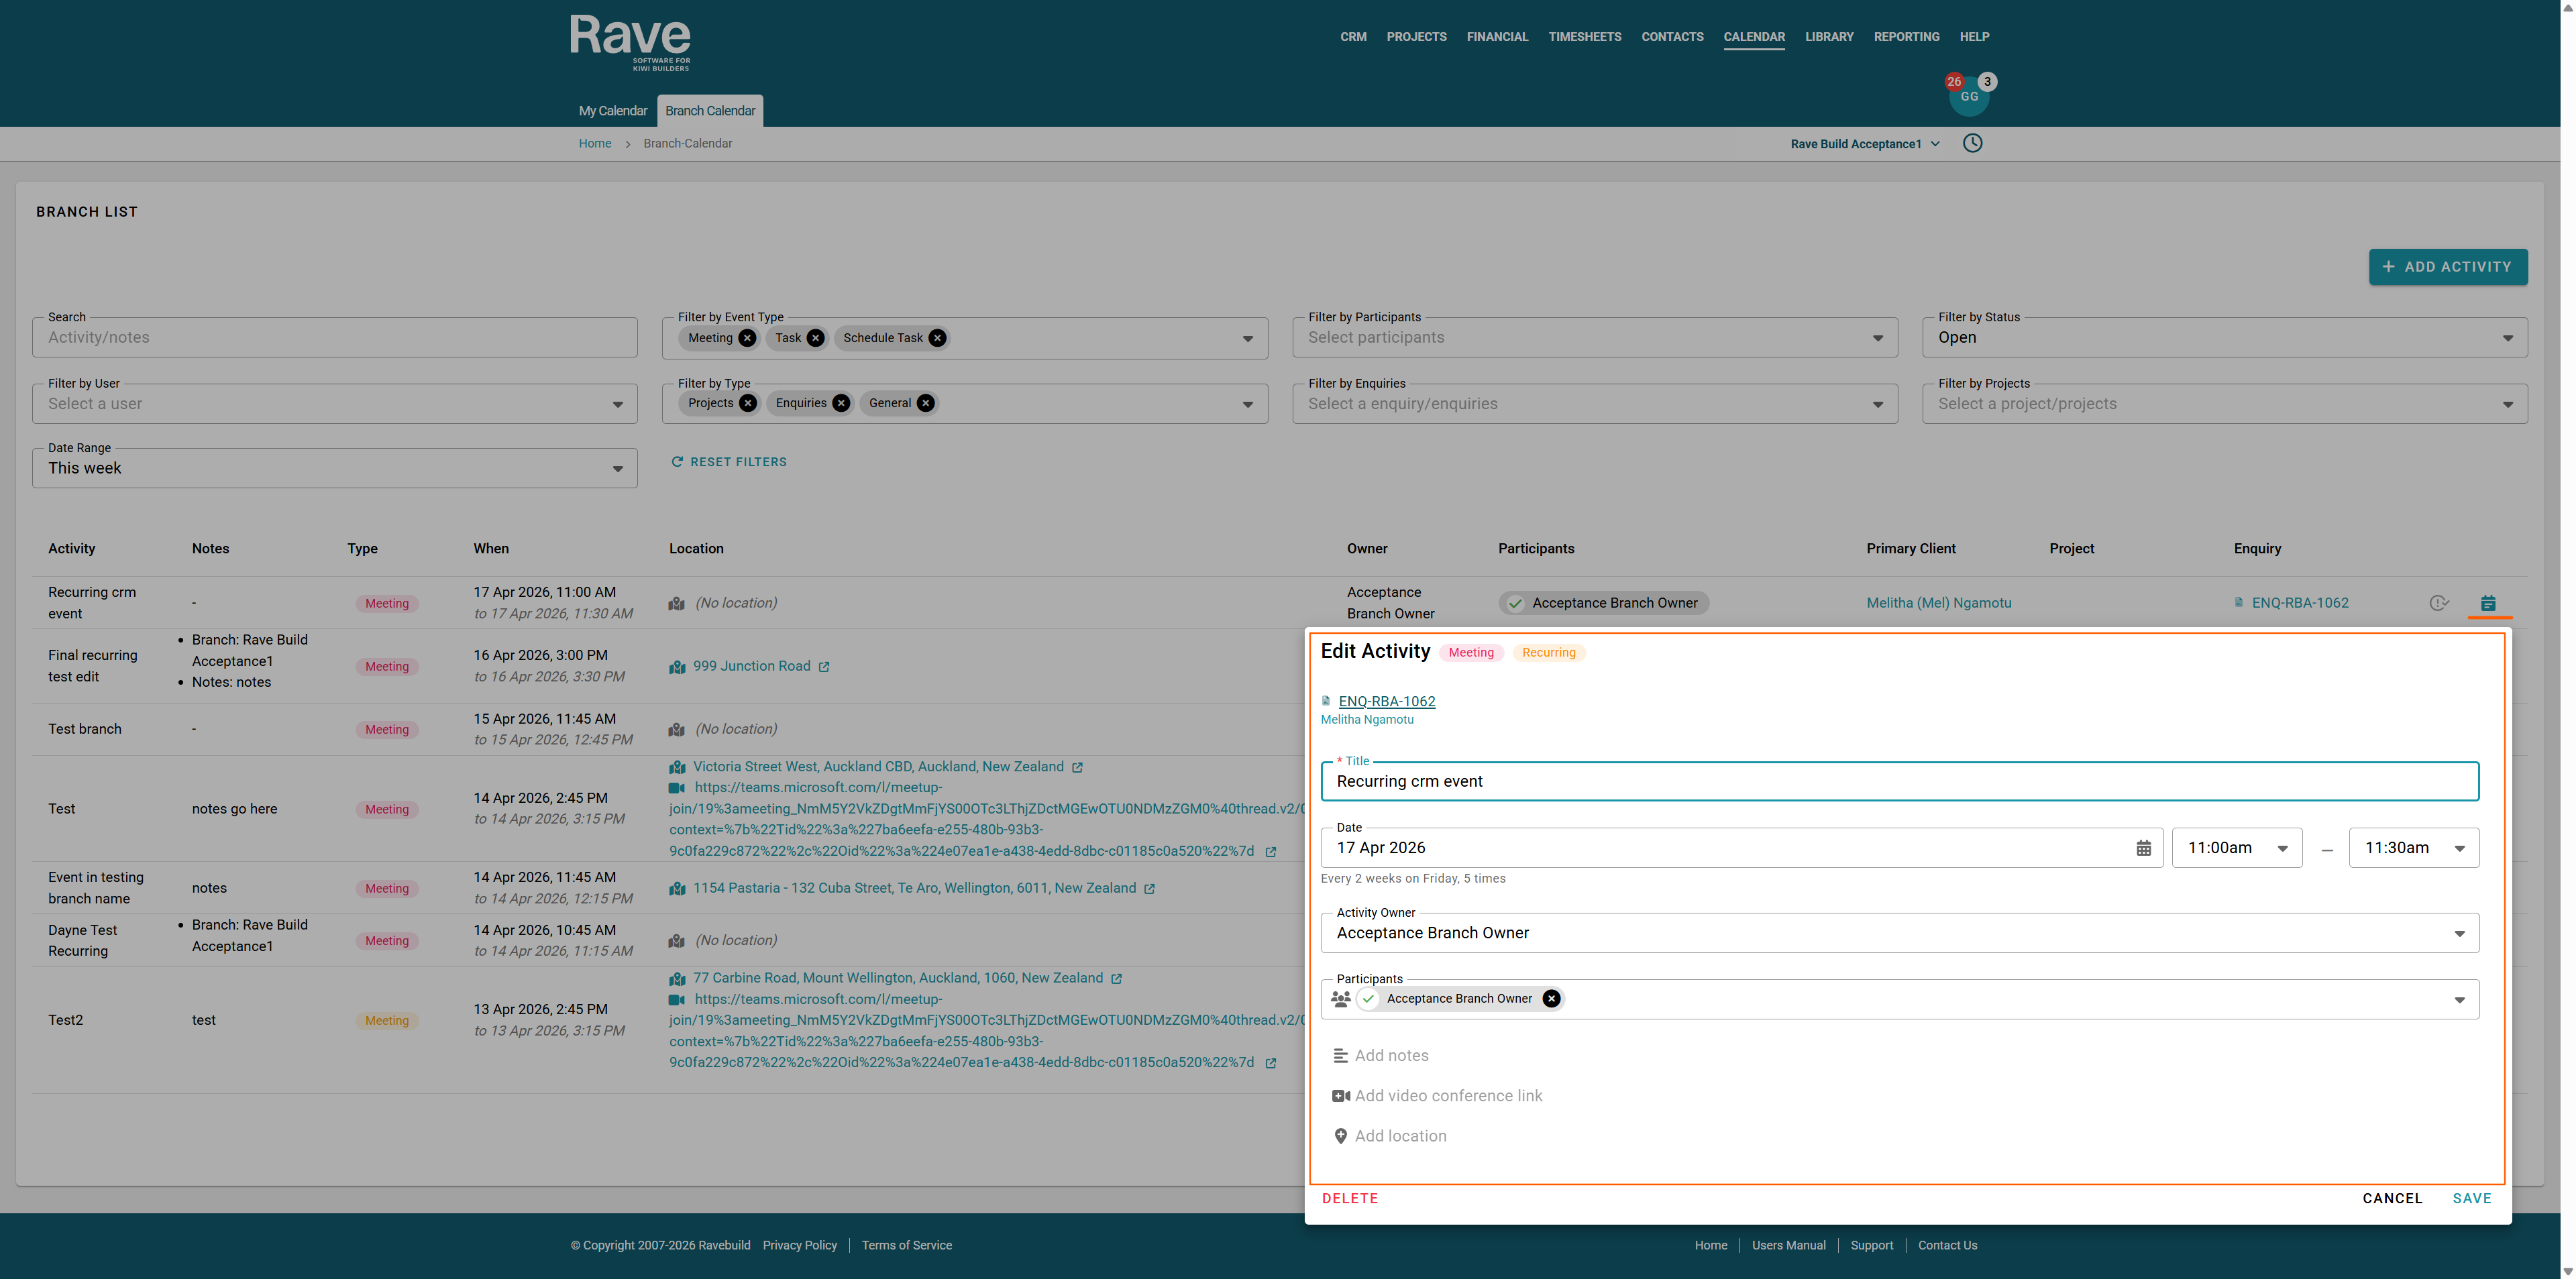Expand the Date Range dropdown
The height and width of the screenshot is (1279, 2576).
pos(617,468)
